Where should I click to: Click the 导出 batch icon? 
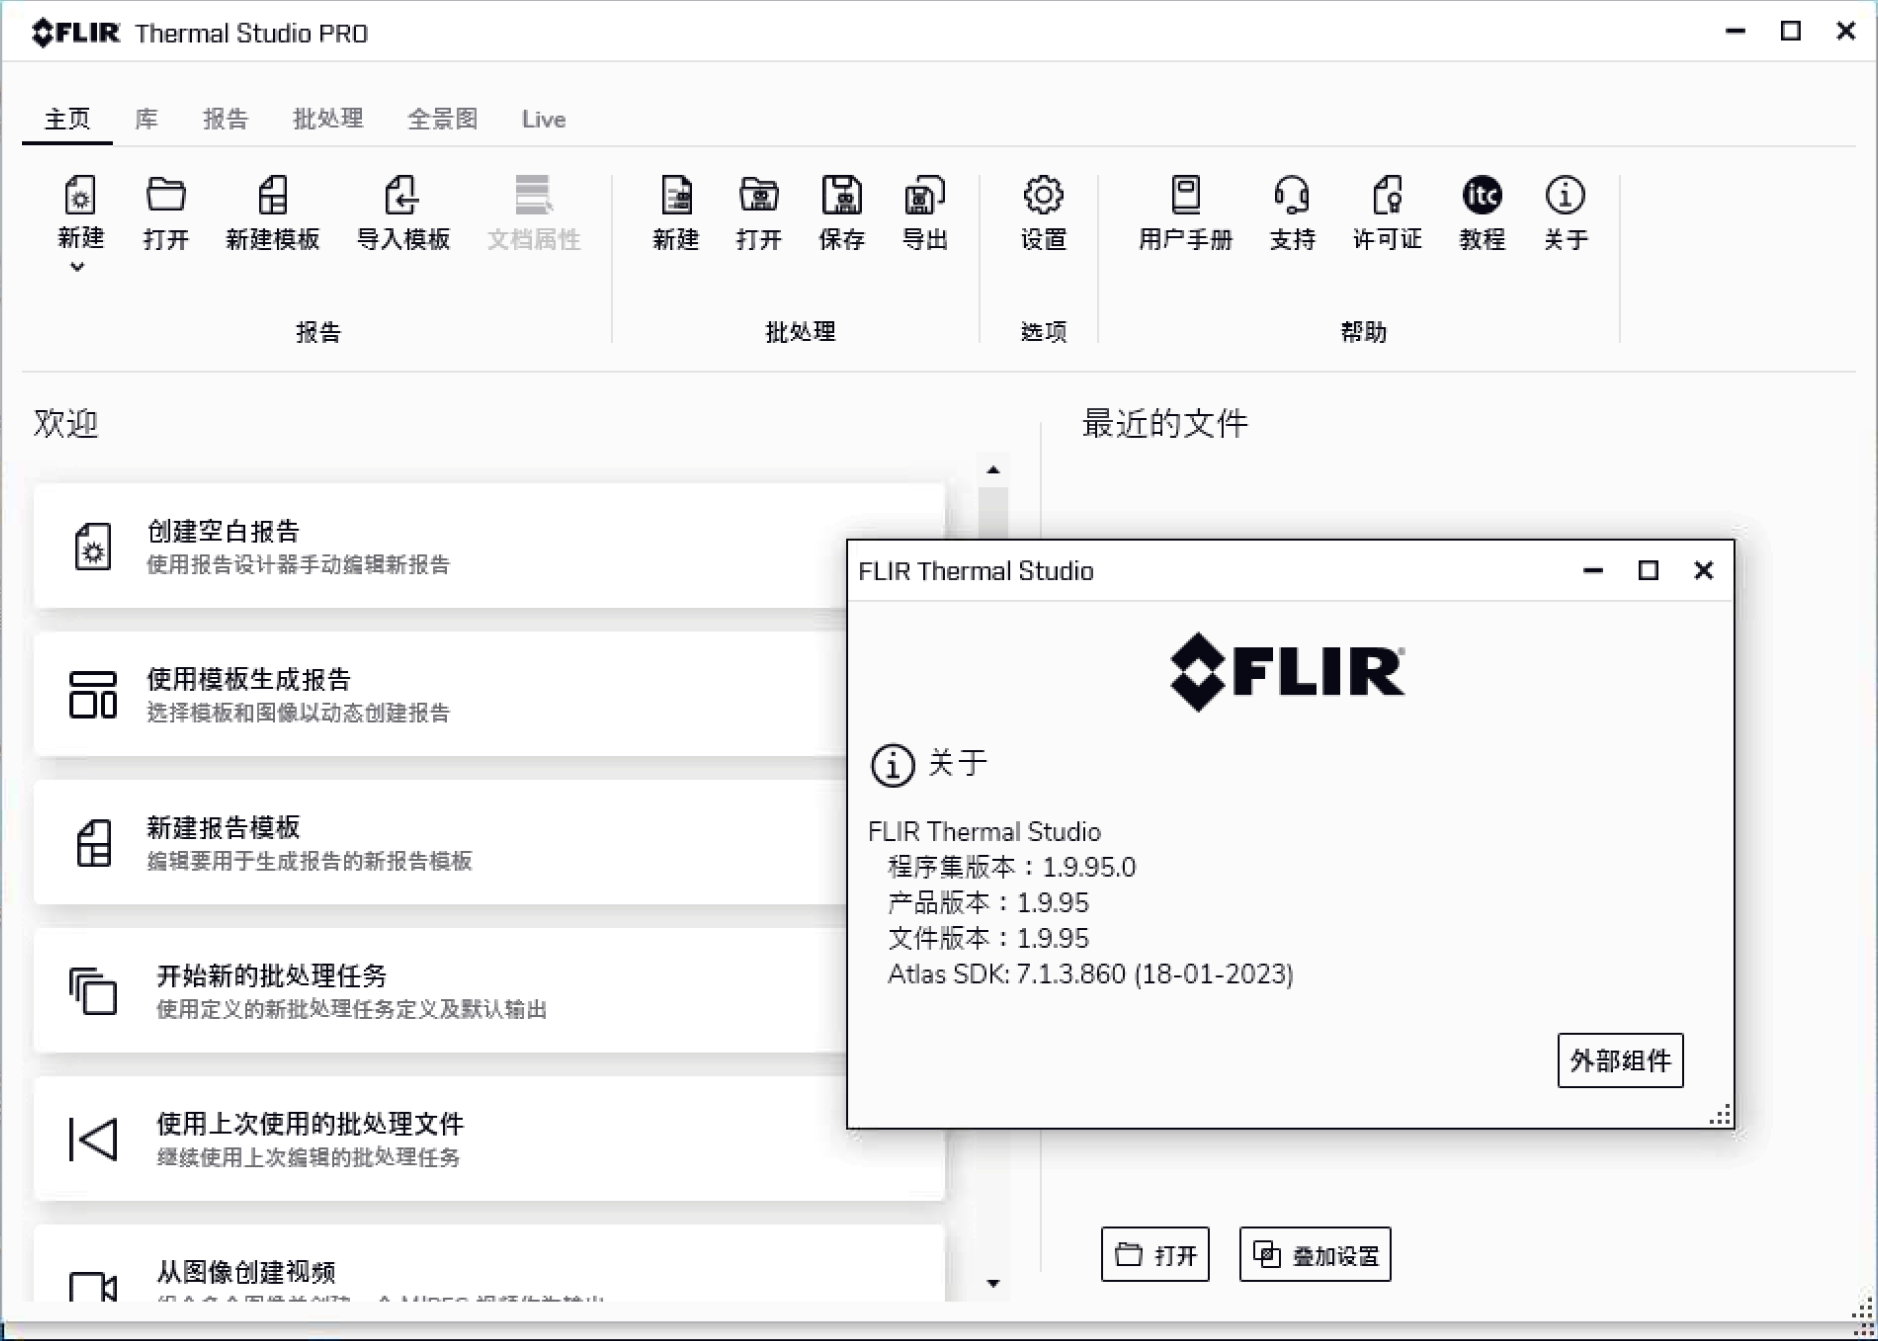coord(924,195)
